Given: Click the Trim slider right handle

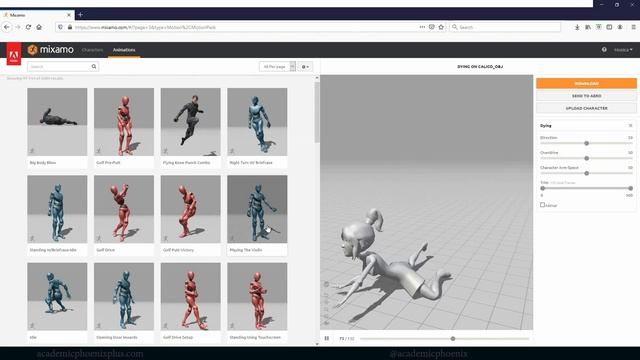Looking at the screenshot, I should 631,189.
